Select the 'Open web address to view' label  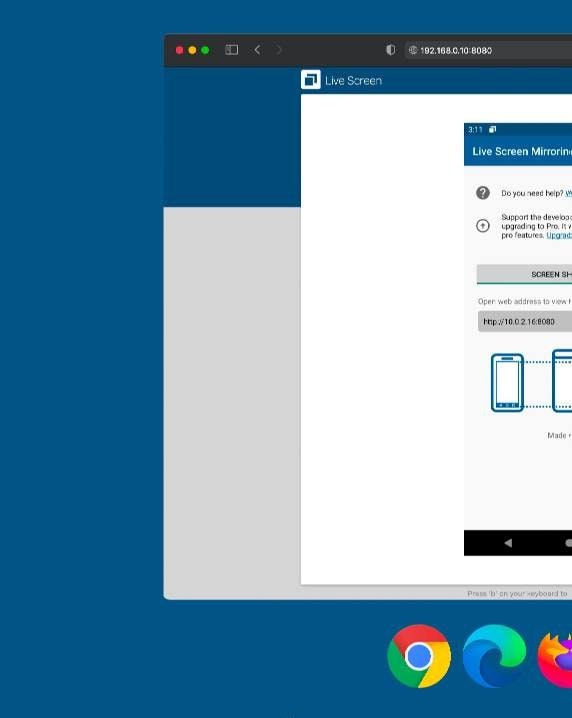pos(524,301)
